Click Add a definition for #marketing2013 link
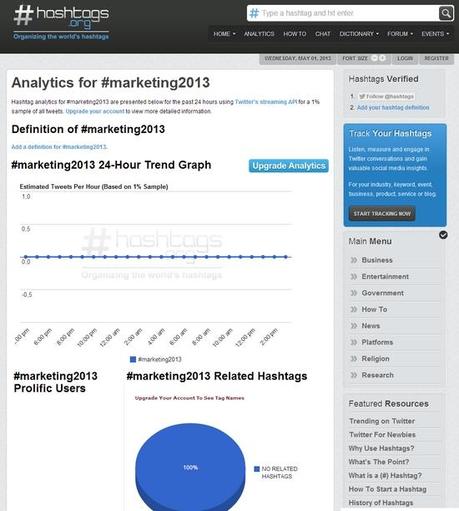The height and width of the screenshot is (511, 459). point(59,147)
